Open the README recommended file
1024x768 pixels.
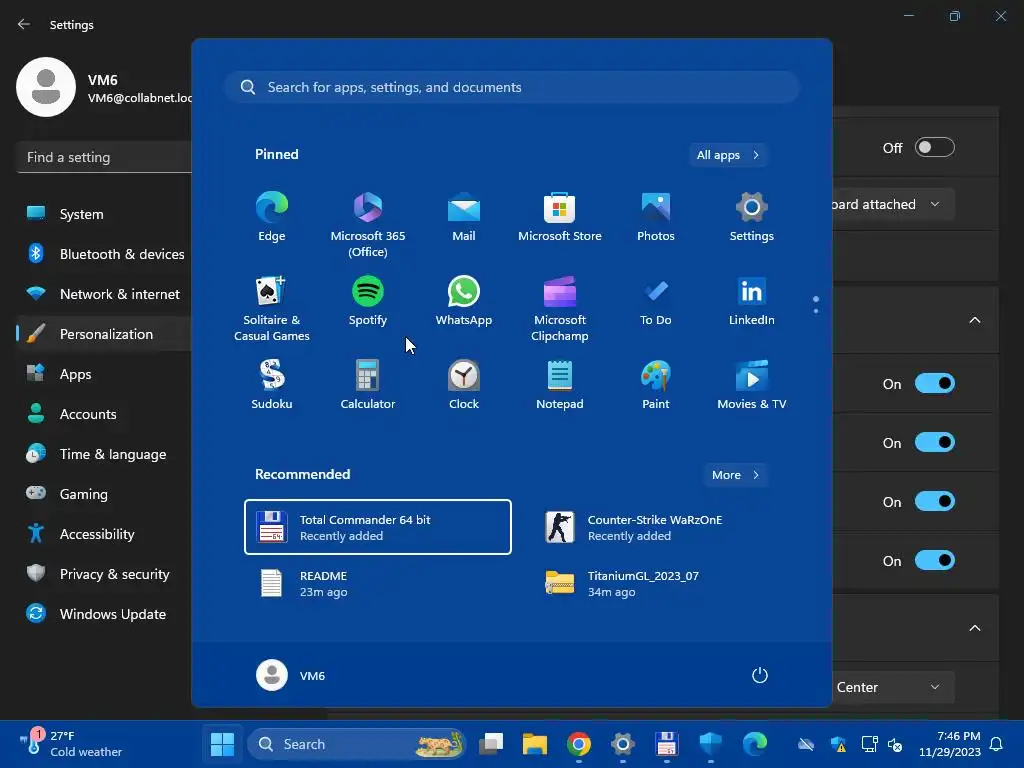[377, 583]
